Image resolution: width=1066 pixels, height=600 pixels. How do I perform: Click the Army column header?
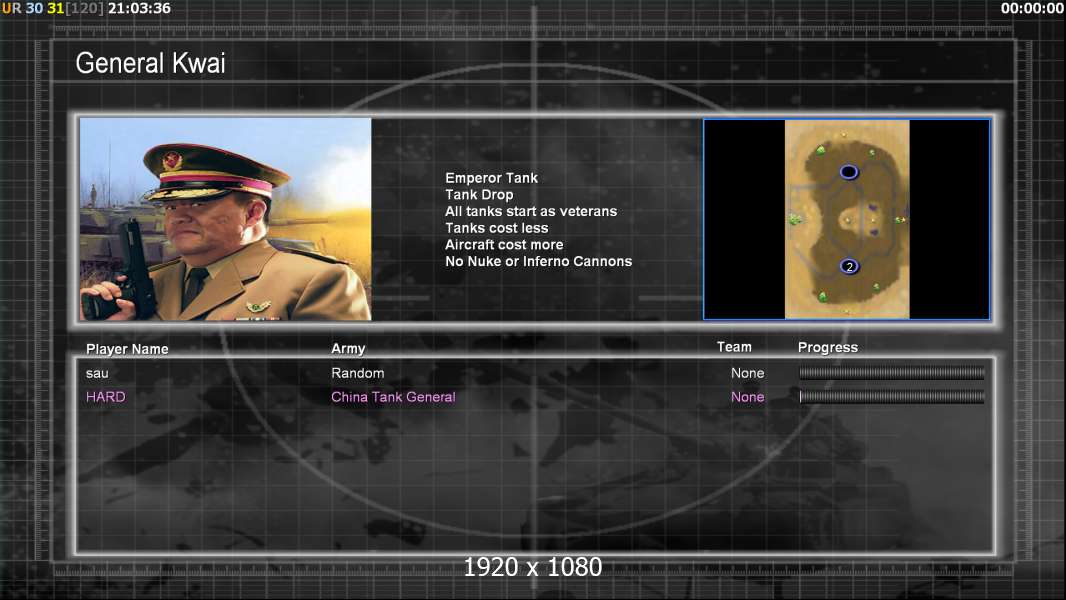[x=348, y=349]
